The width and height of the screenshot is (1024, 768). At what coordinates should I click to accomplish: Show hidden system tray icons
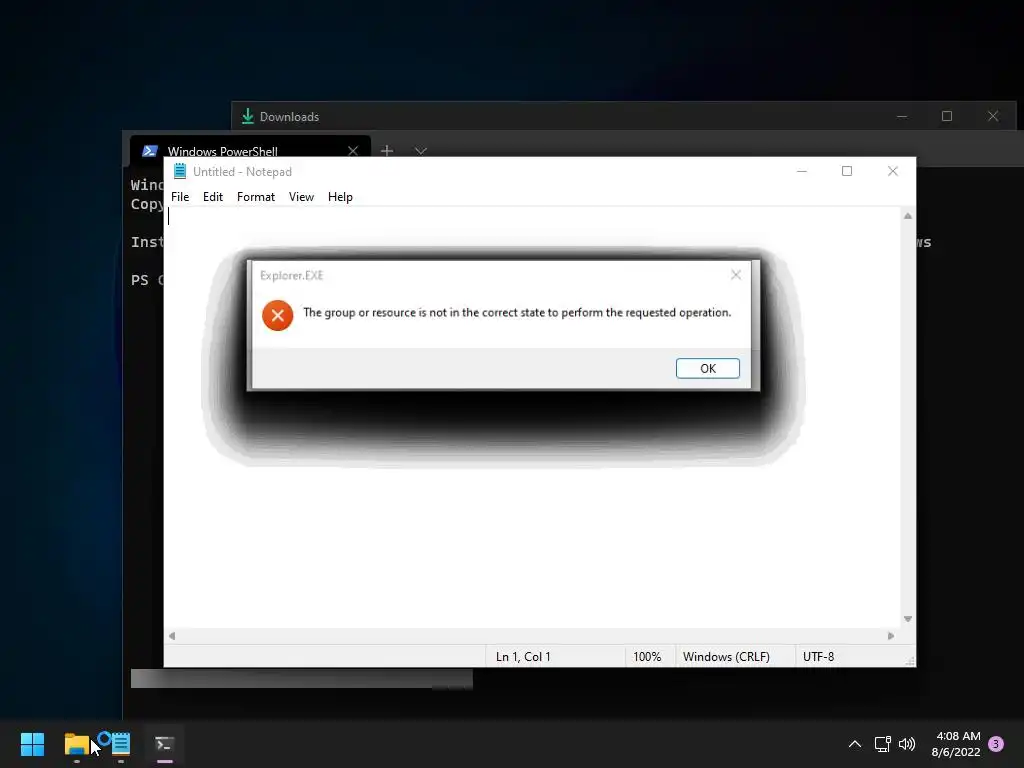coord(854,744)
